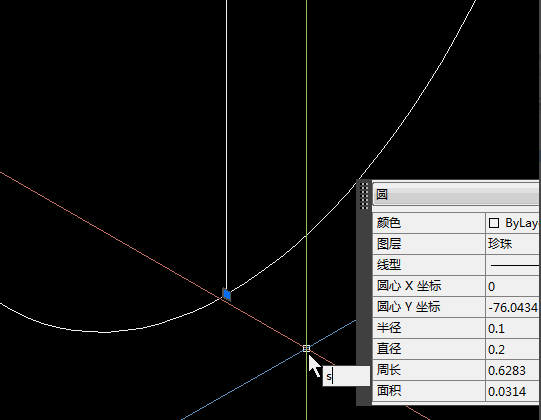Click the 颜色 property label
Image resolution: width=541 pixels, height=420 pixels.
pos(389,223)
